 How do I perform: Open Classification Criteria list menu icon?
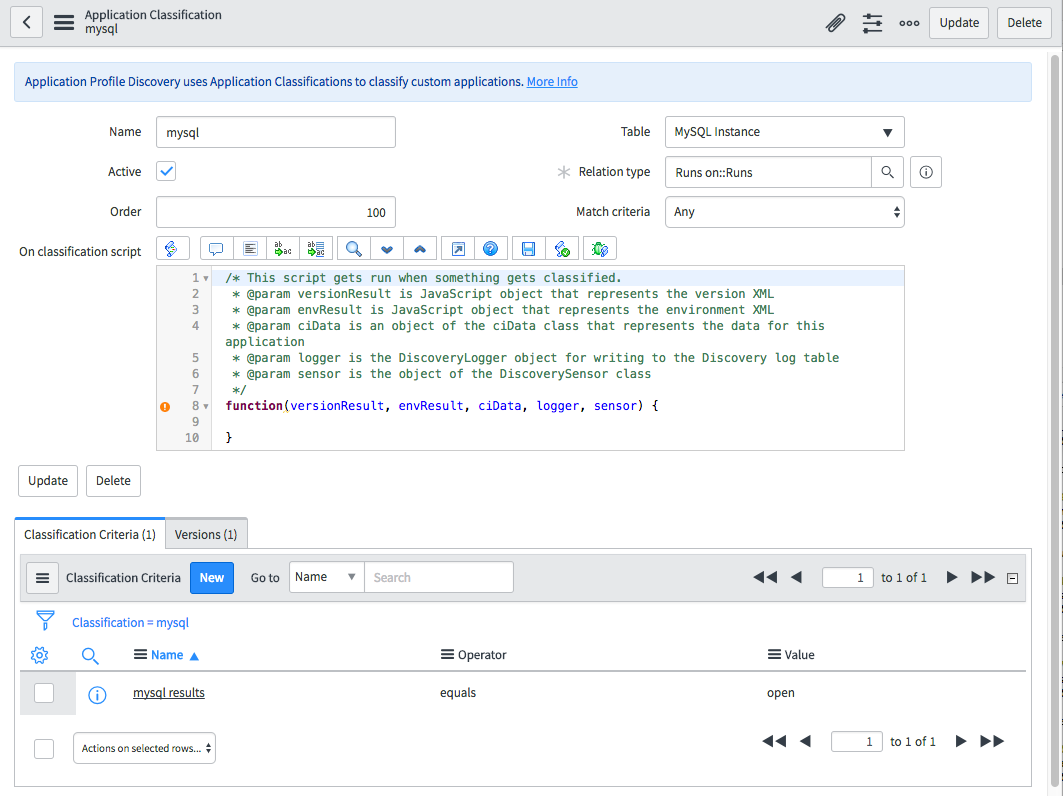42,578
